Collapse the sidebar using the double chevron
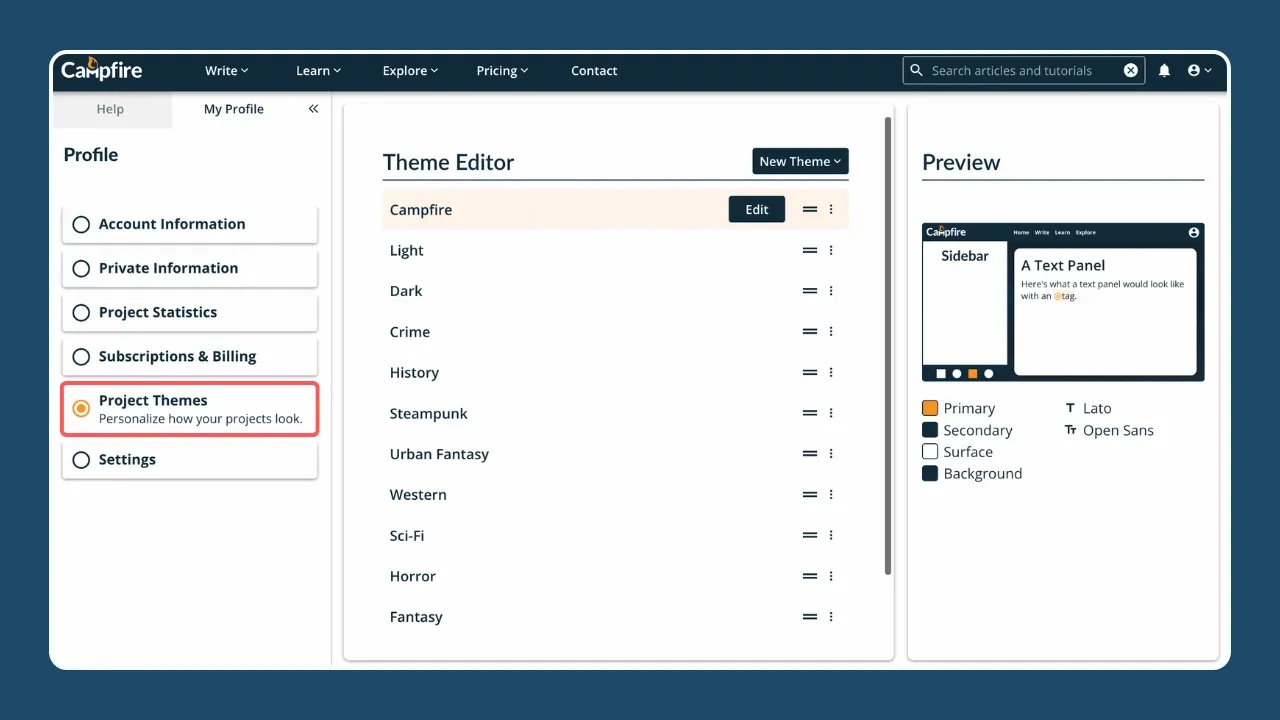1280x720 pixels. coord(313,109)
